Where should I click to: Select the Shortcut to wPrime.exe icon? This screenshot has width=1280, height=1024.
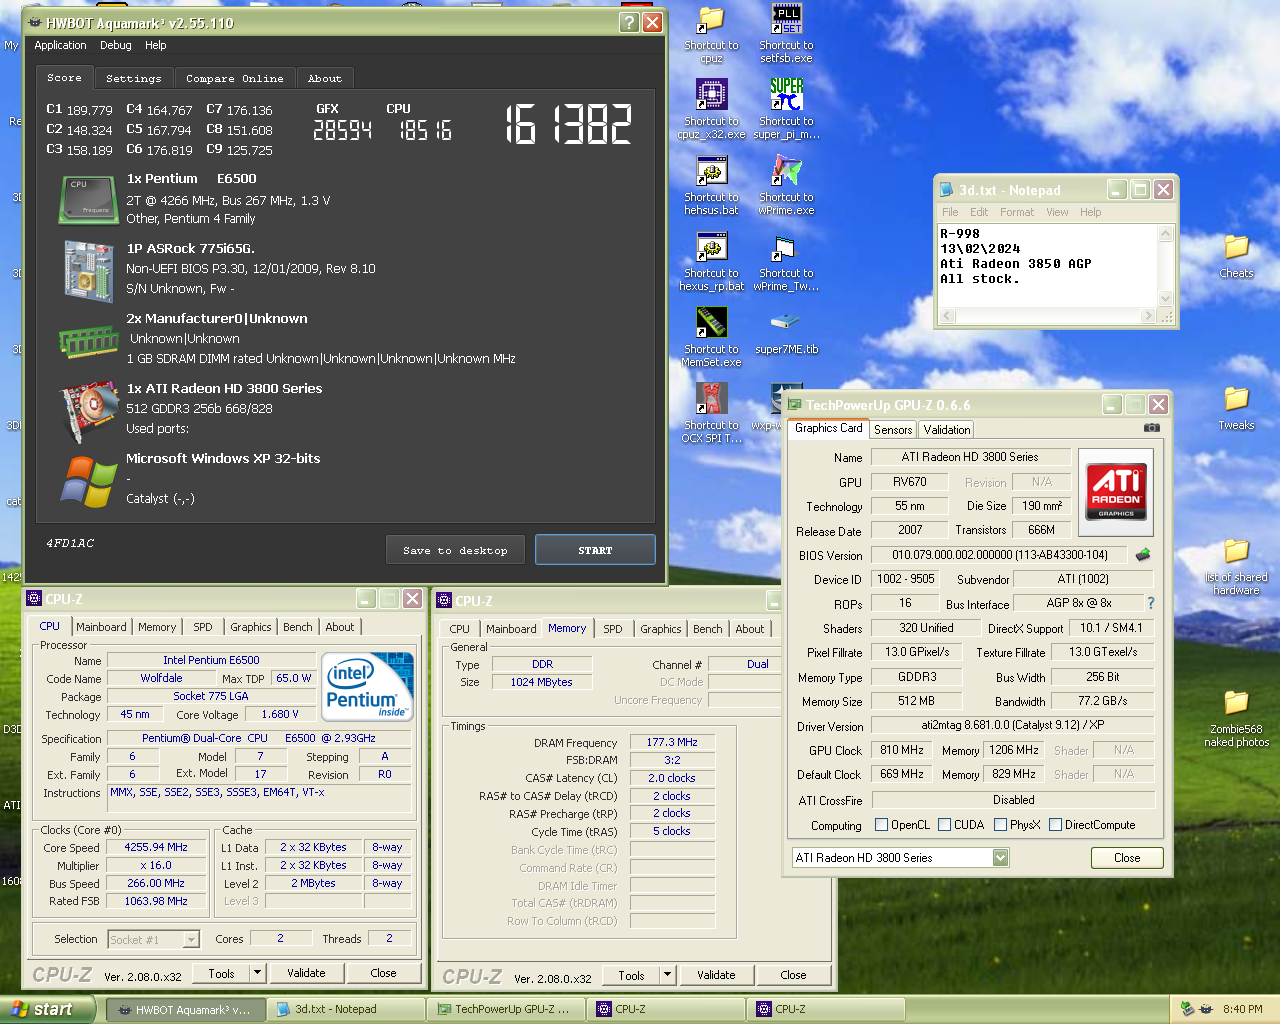[x=786, y=185]
